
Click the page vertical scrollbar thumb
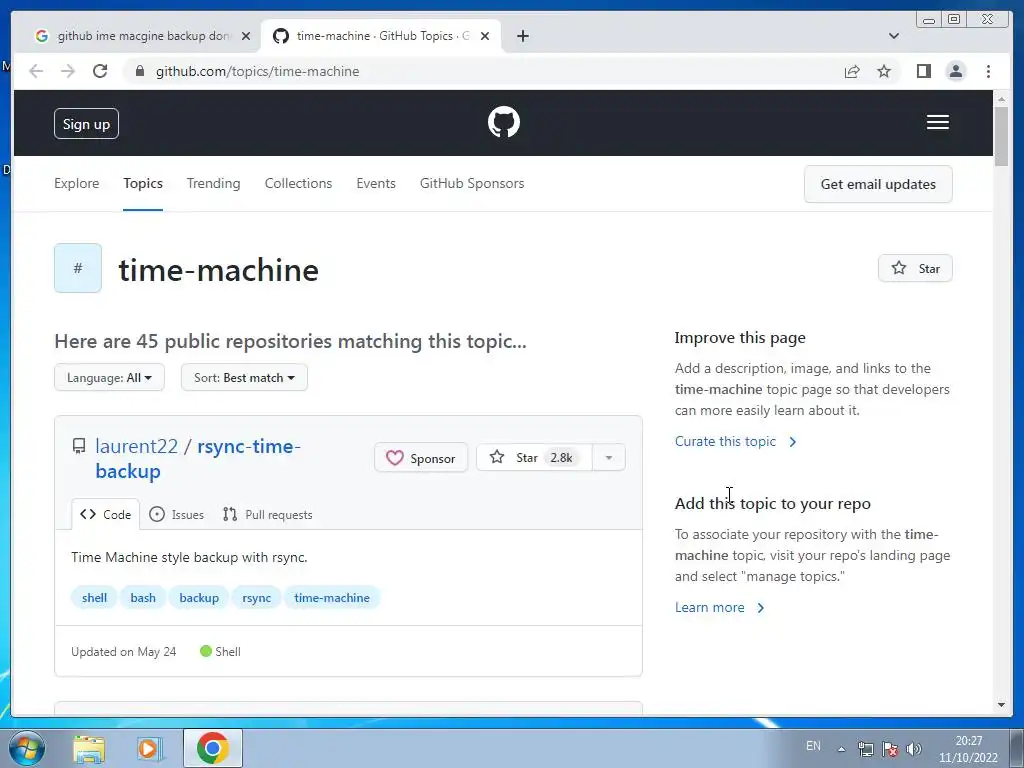1001,136
